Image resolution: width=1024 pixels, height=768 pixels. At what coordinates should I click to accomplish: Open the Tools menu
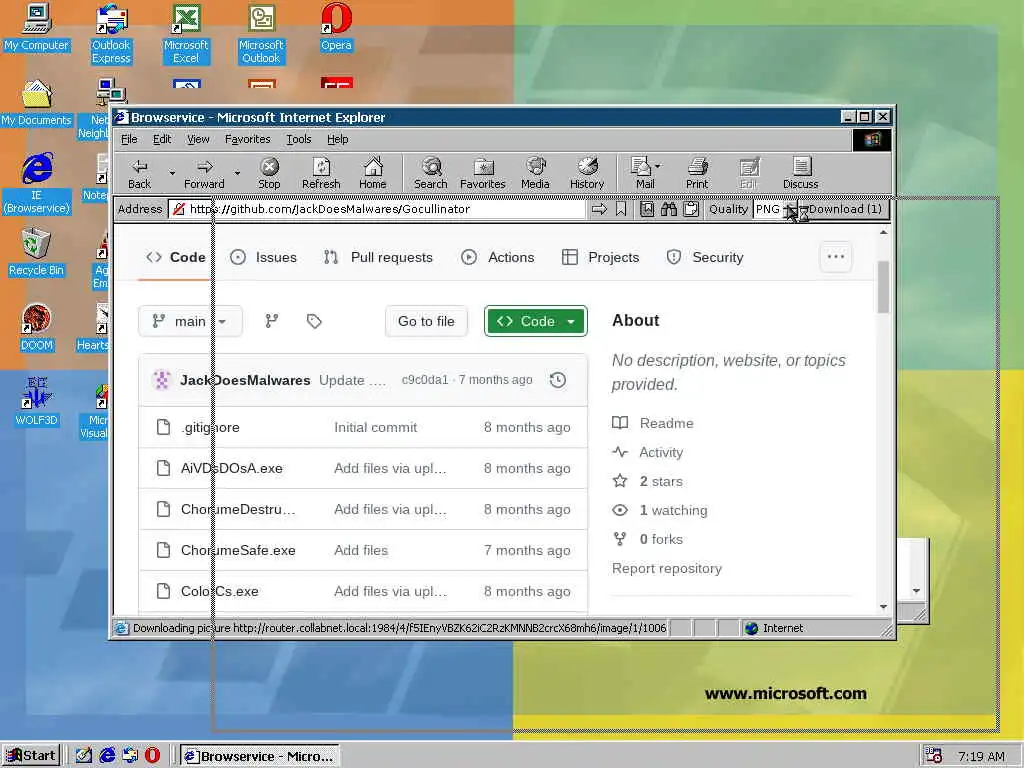point(298,139)
